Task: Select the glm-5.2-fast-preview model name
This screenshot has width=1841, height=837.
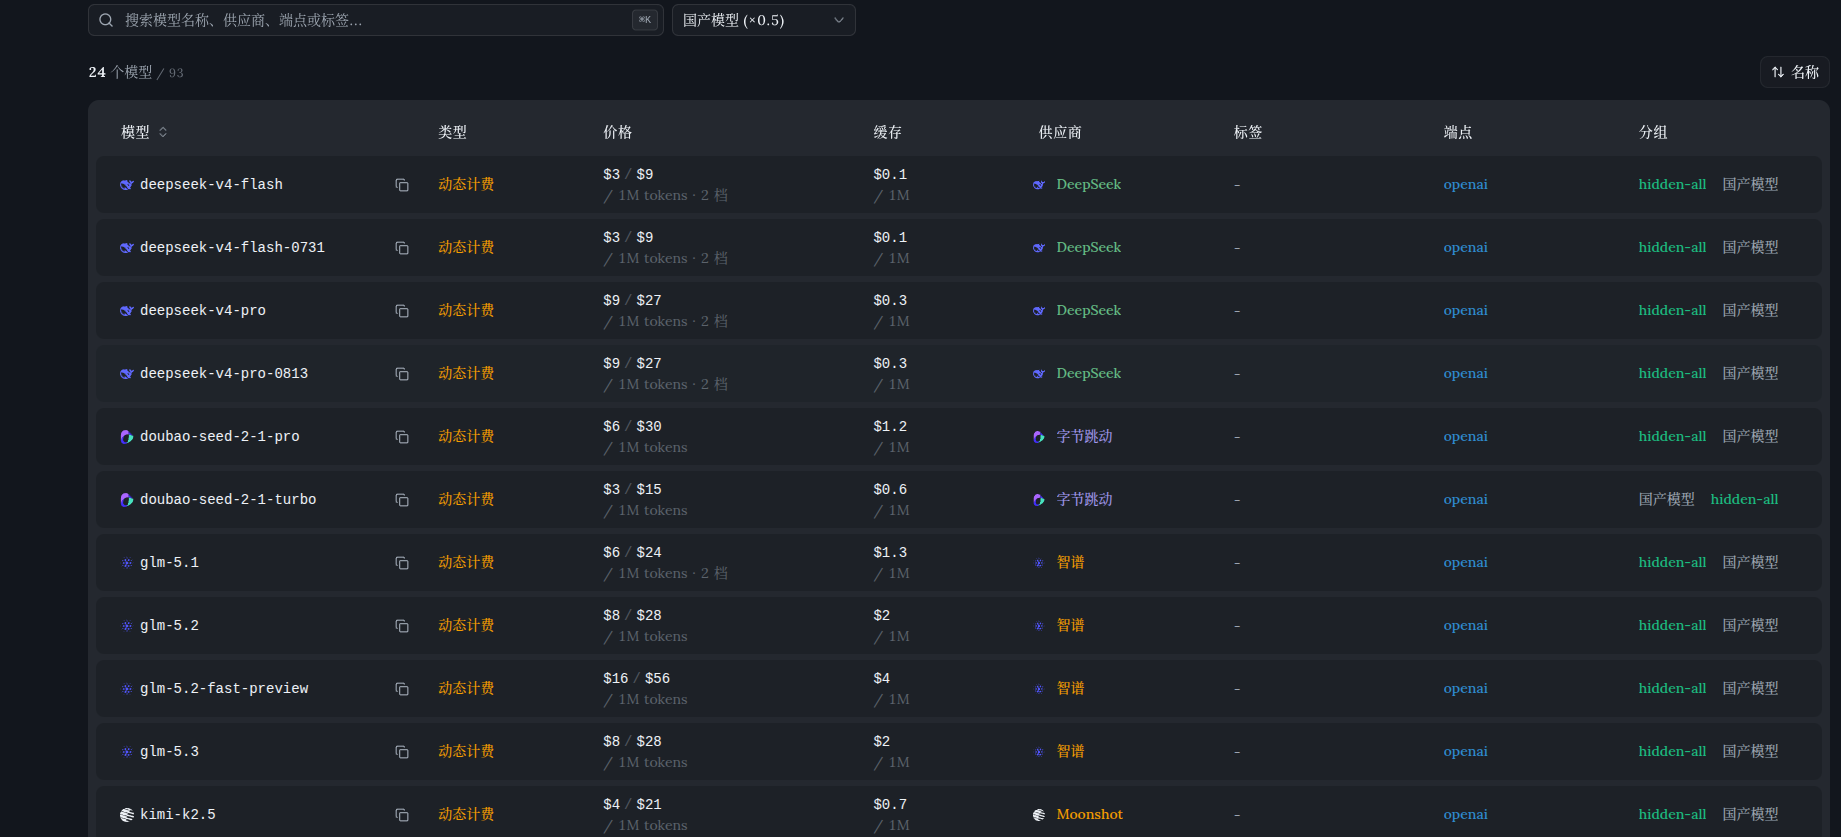Action: (224, 689)
